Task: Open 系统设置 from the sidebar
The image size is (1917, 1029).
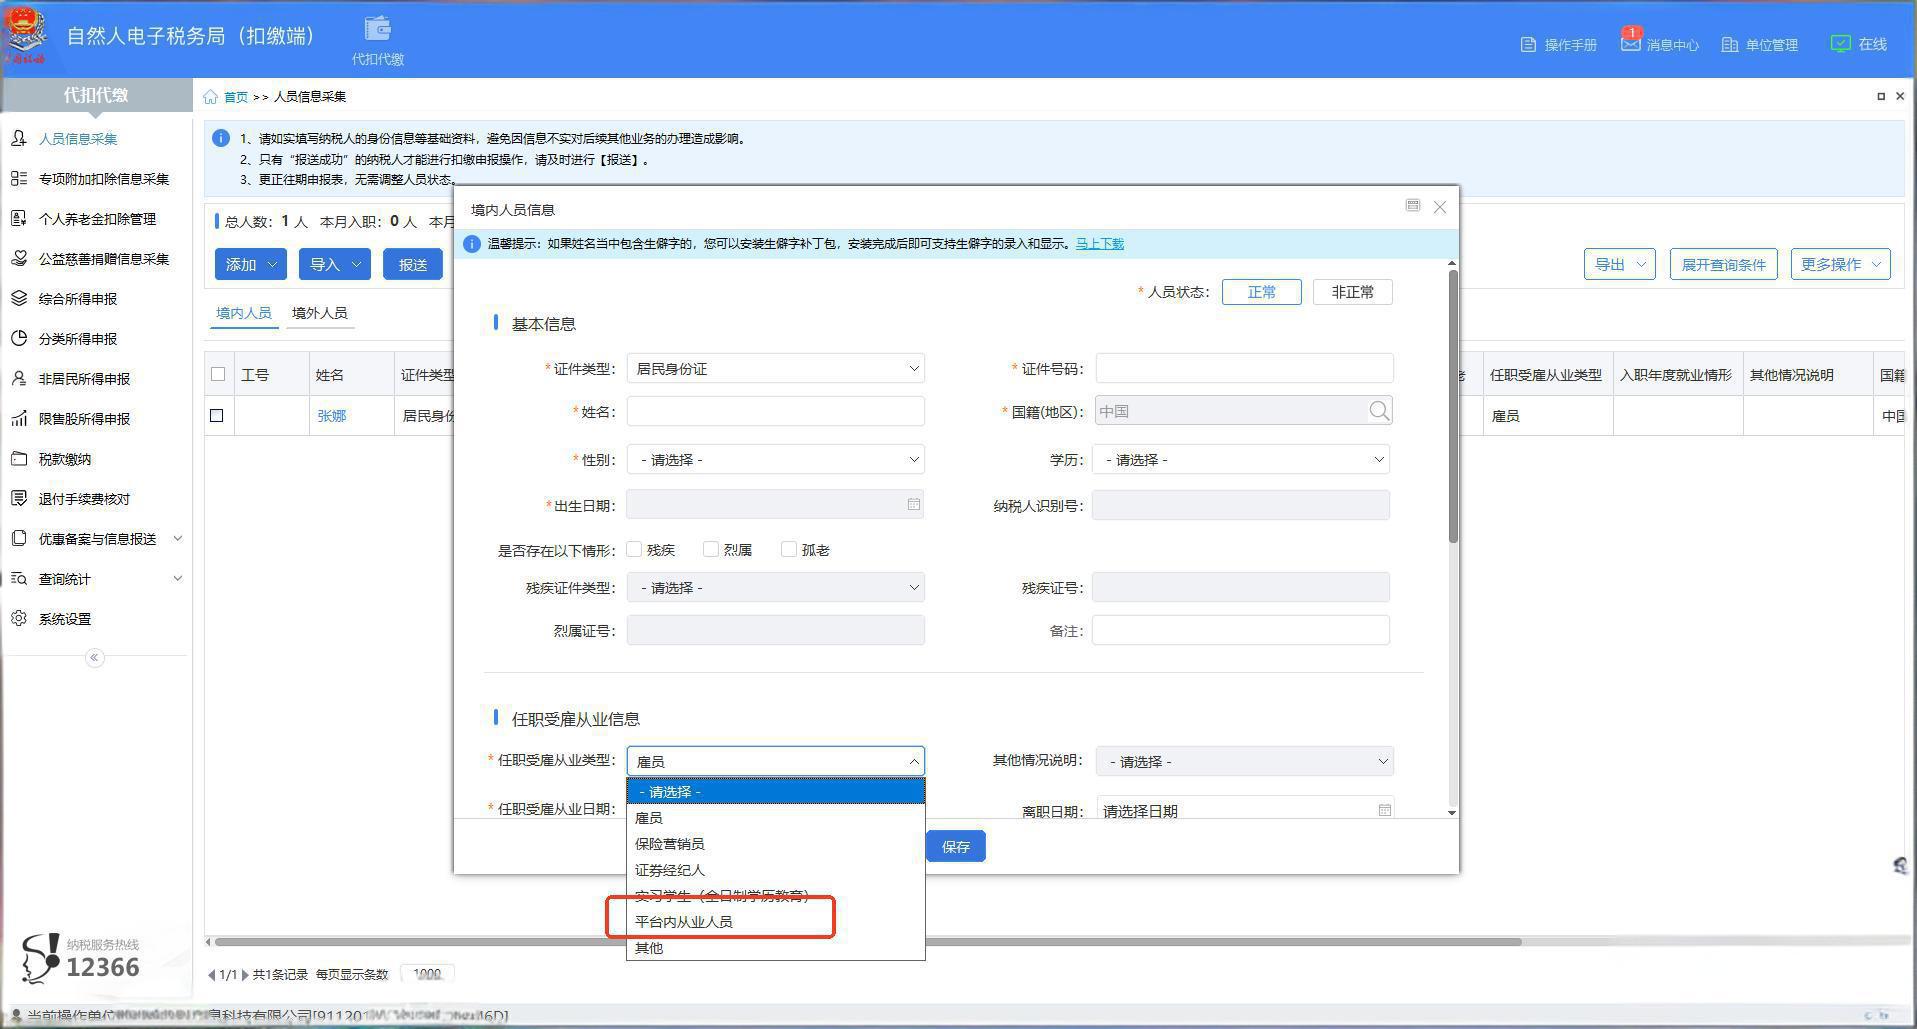Action: click(x=66, y=618)
